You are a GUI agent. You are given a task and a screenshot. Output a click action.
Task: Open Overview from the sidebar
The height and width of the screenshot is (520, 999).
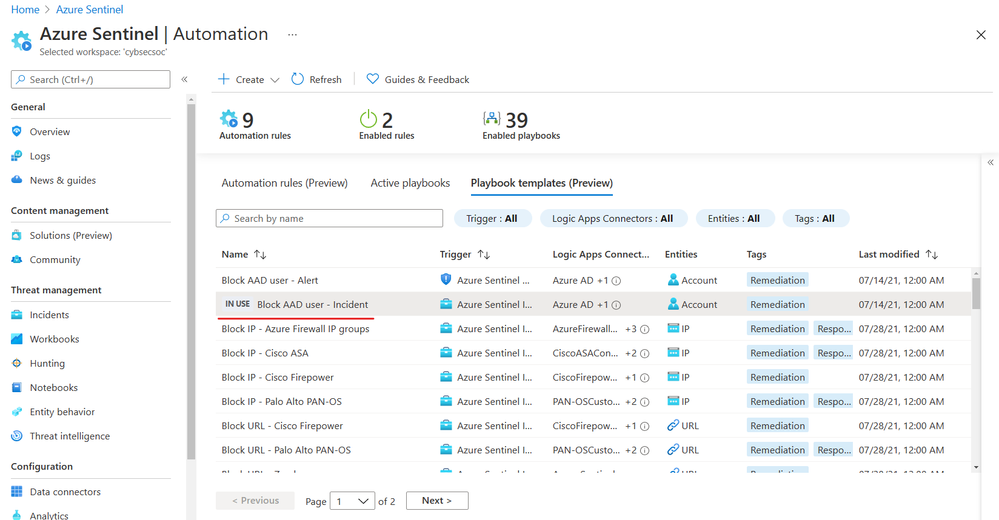click(50, 132)
